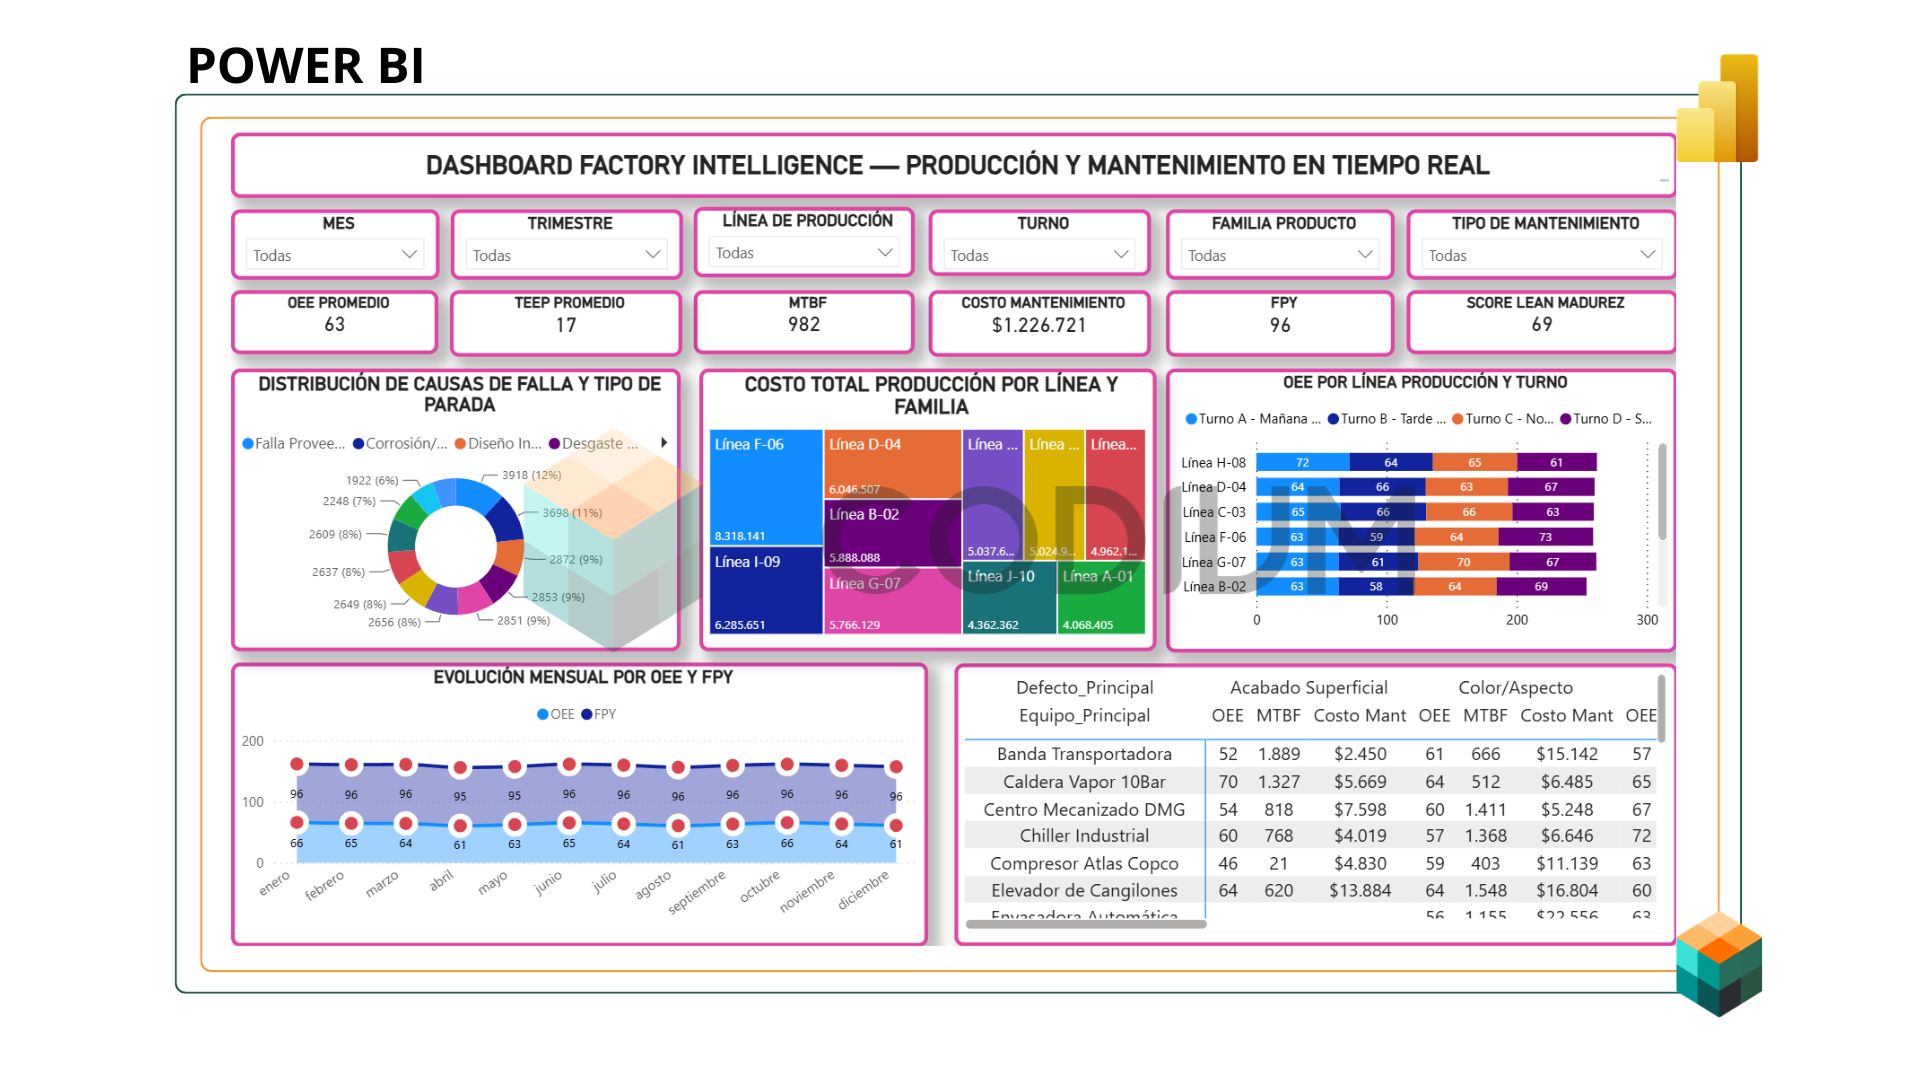Expand the FAMILIA PRODUCTO dropdown
This screenshot has width=1920, height=1080.
(x=1280, y=255)
